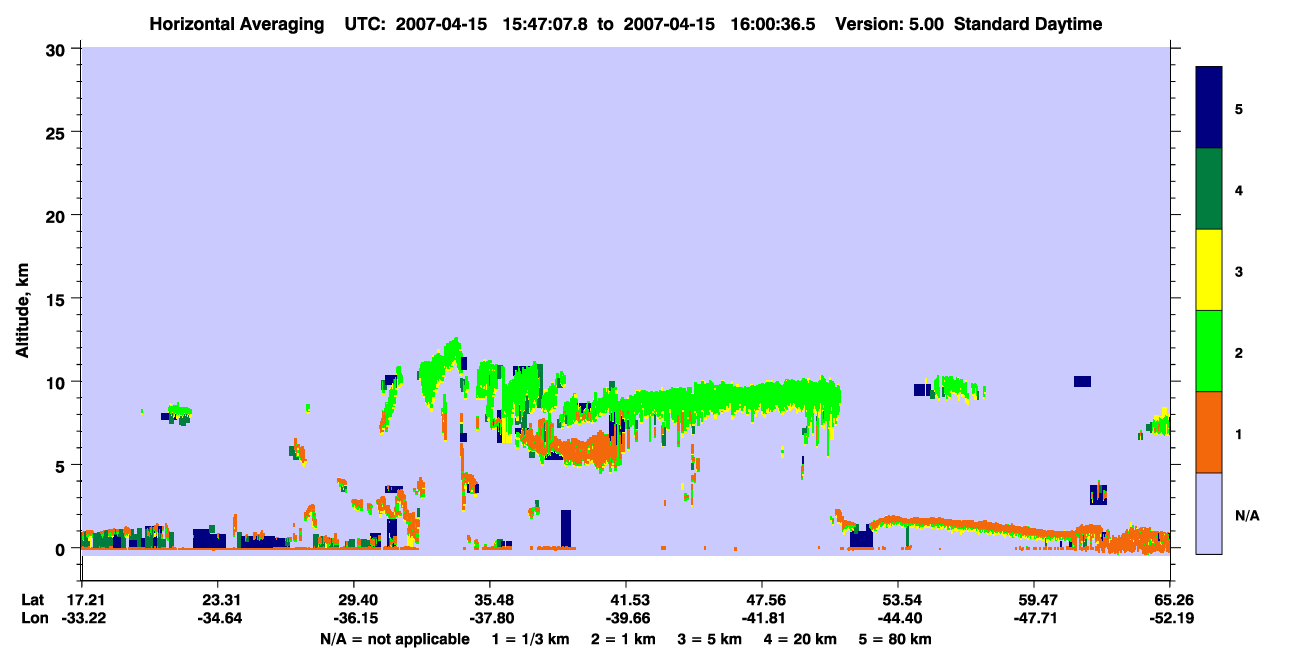Click the lavender N/A color bar segment
The height and width of the screenshot is (667, 1300).
1209,513
